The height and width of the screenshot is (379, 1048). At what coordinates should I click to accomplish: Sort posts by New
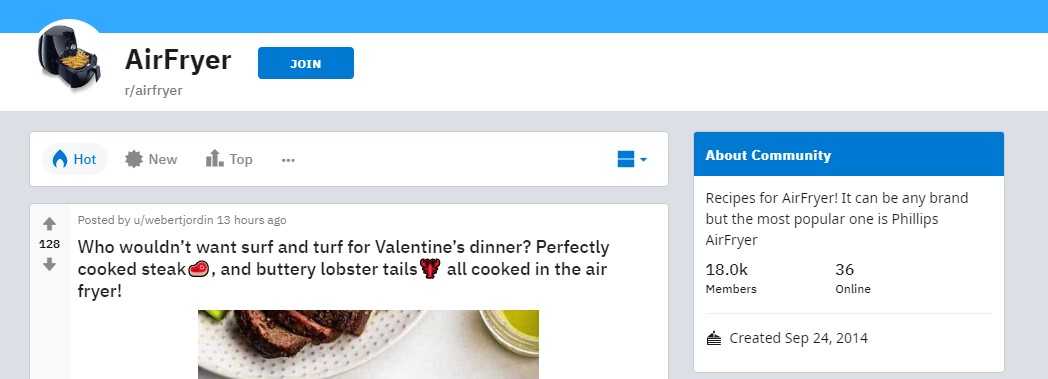click(x=151, y=159)
